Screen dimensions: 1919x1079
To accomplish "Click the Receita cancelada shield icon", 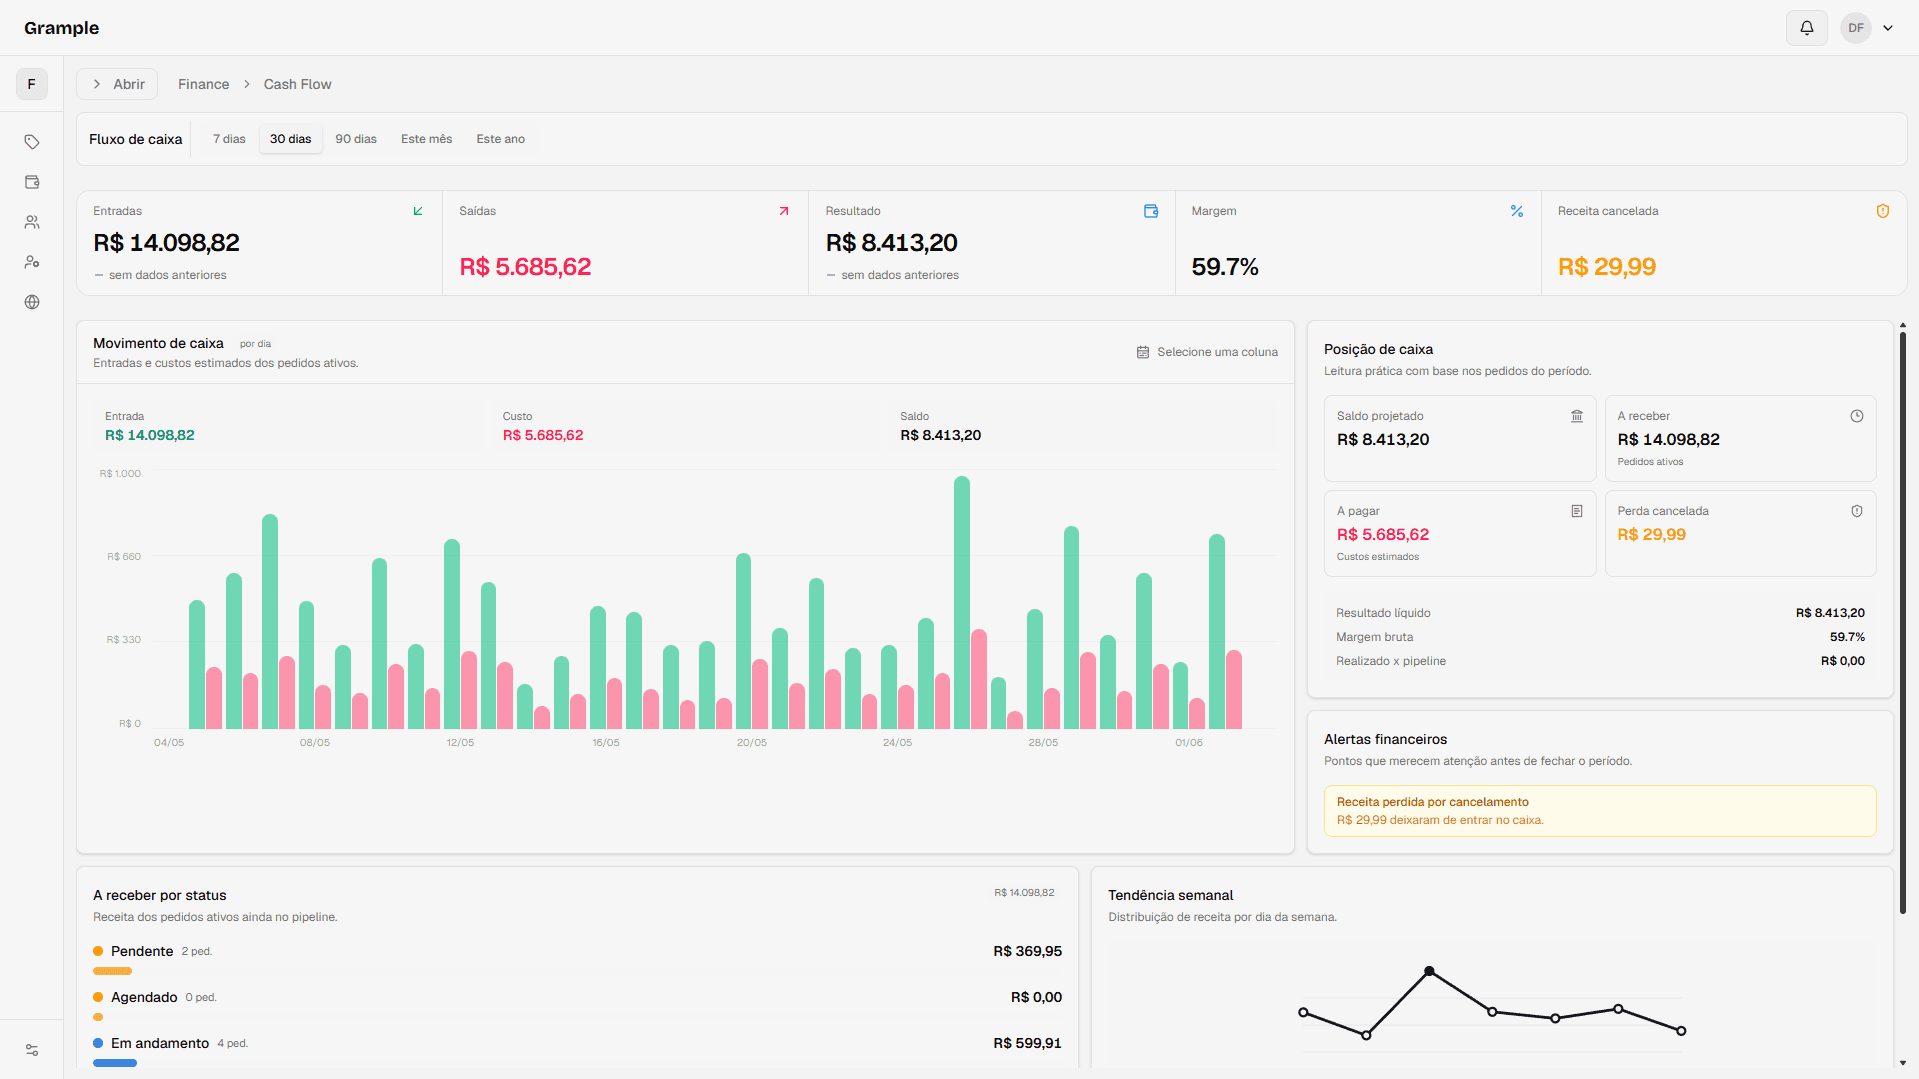I will pyautogui.click(x=1883, y=211).
